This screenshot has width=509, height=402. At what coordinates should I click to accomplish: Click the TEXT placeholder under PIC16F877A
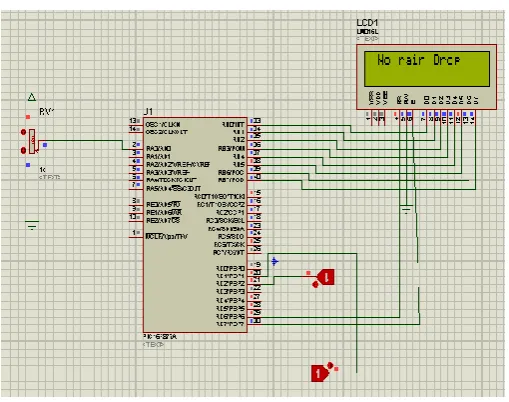click(x=154, y=344)
